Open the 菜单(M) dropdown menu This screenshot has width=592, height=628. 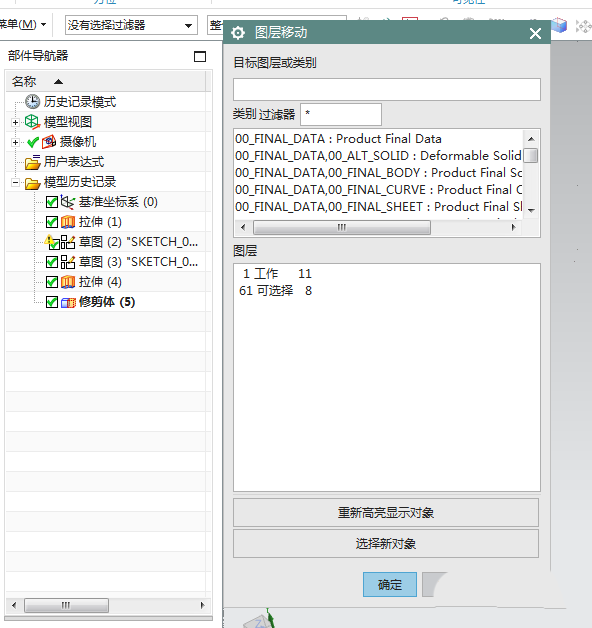22,24
